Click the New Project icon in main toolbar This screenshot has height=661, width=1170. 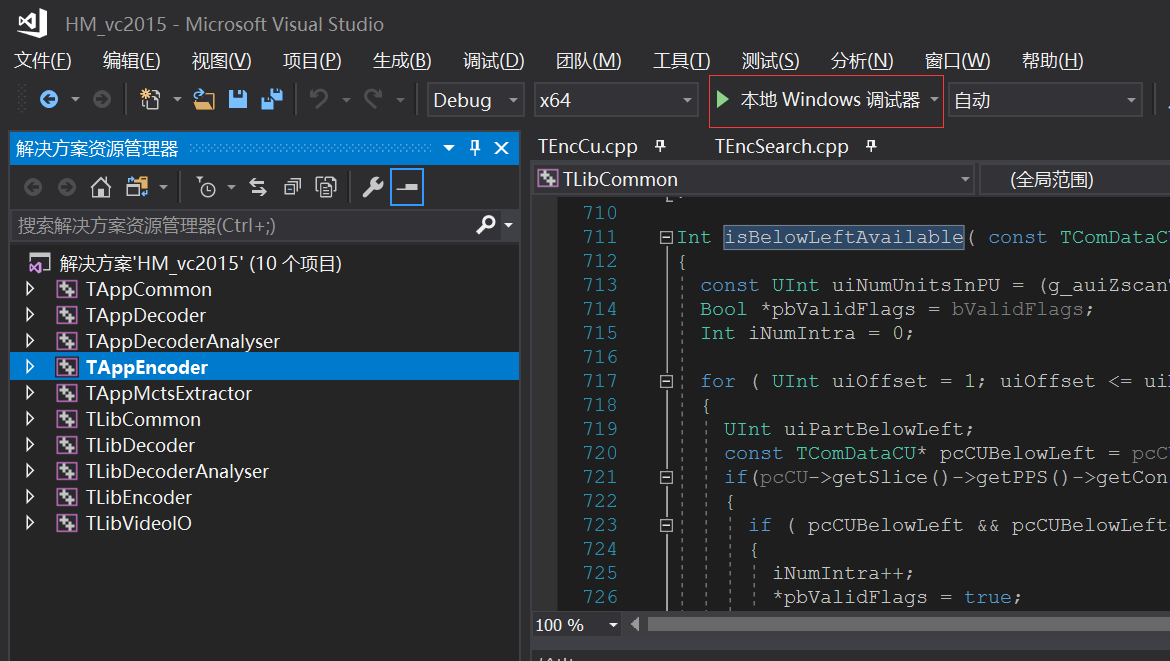[x=150, y=99]
